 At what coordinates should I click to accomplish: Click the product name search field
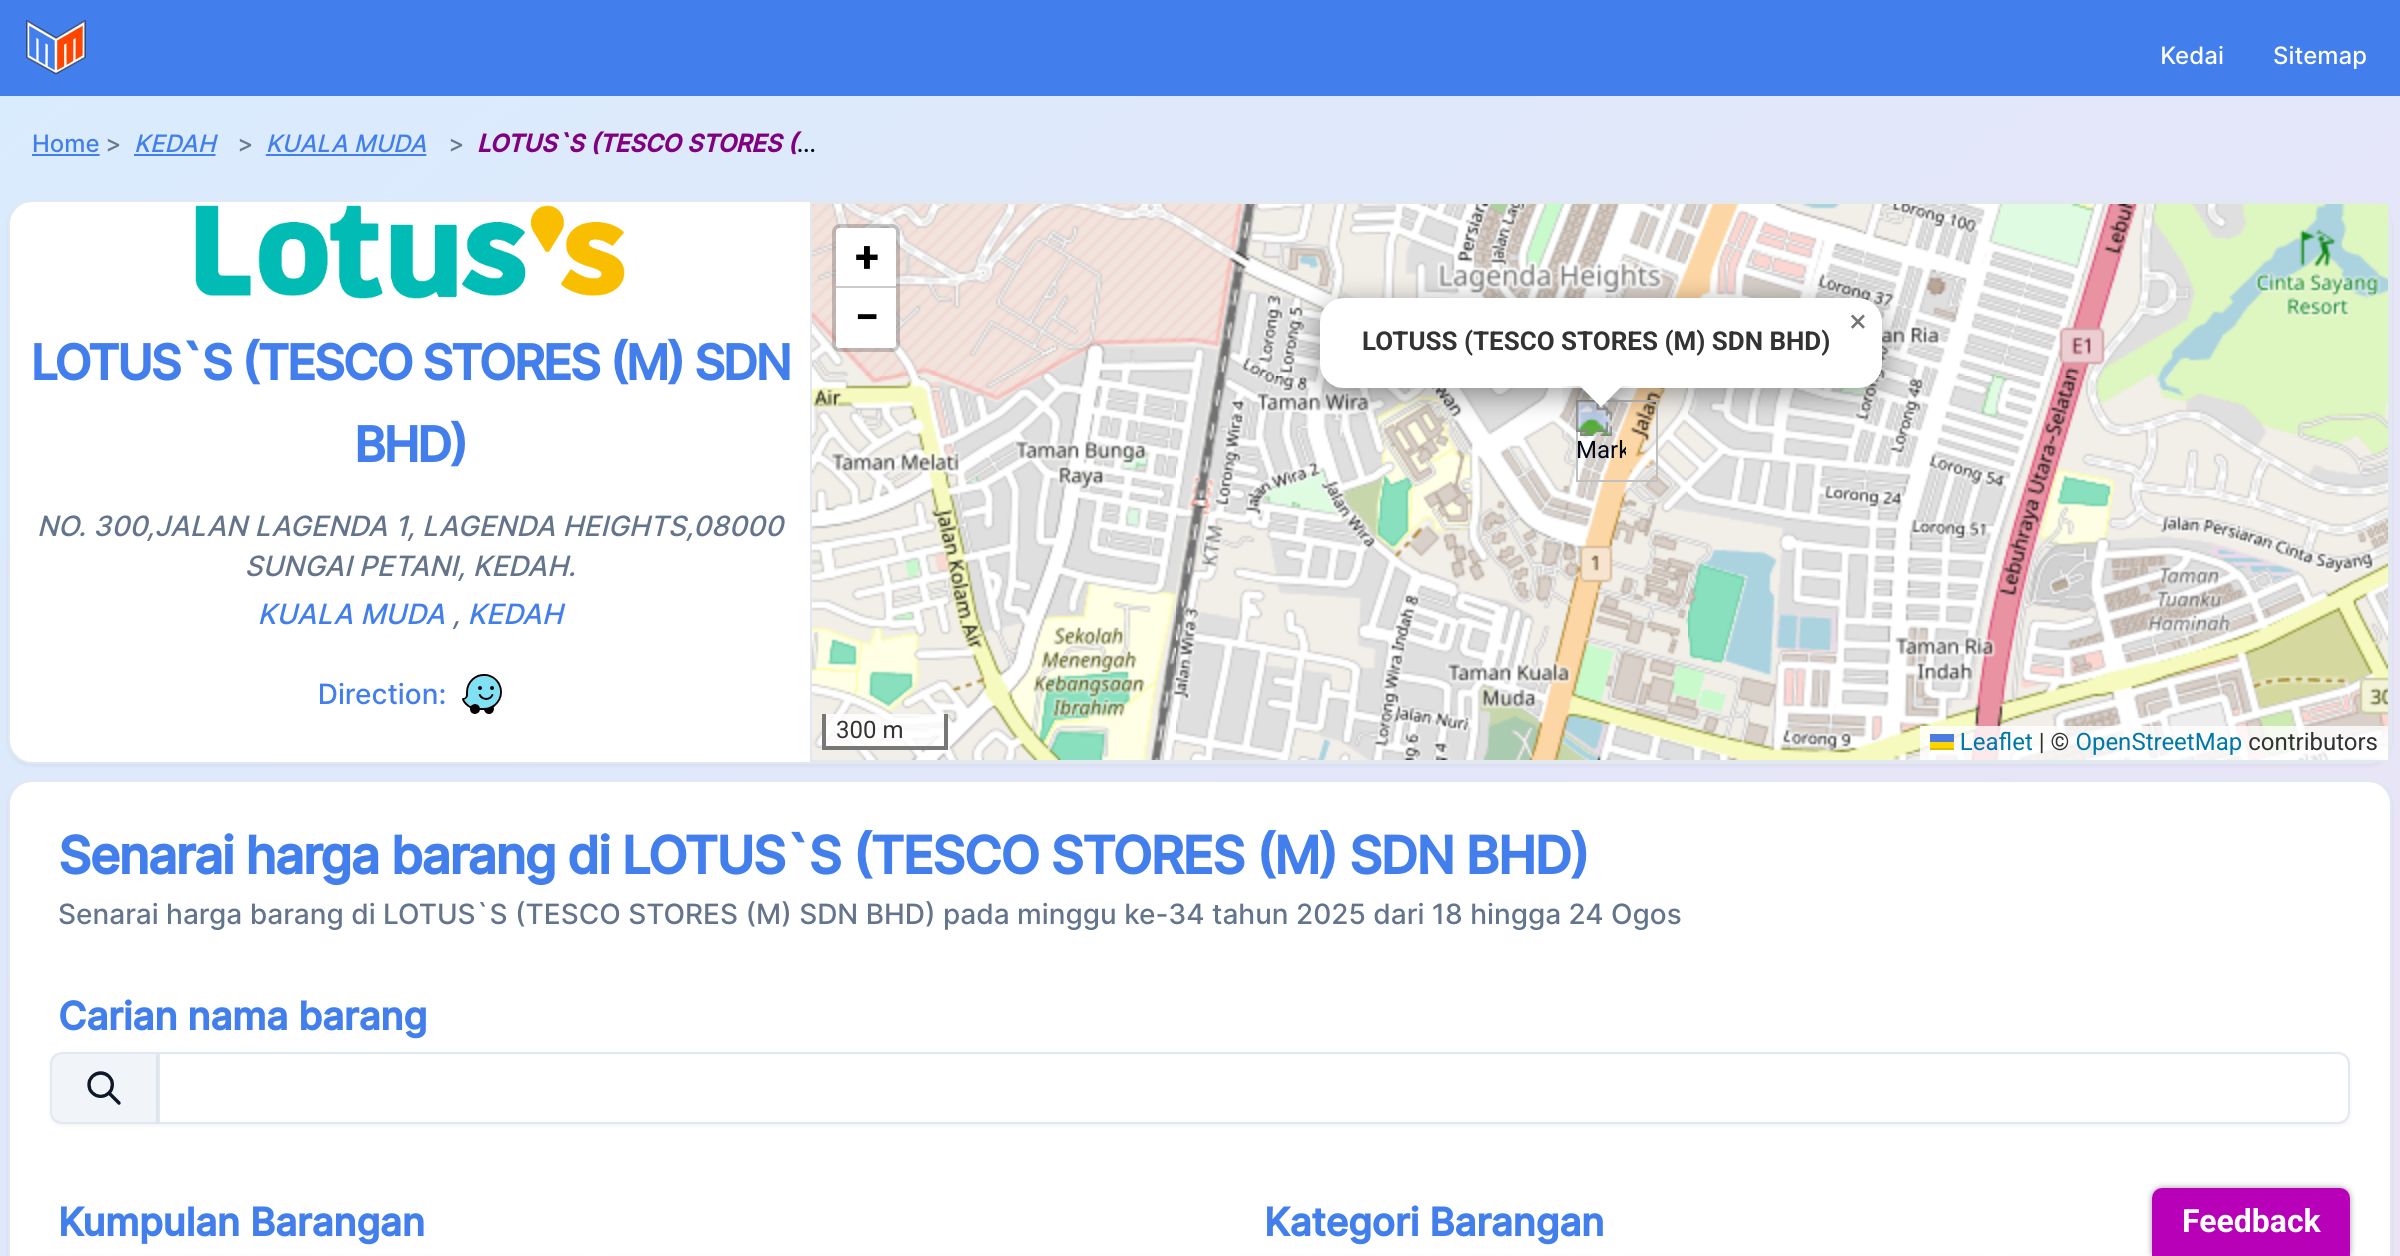[x=1252, y=1088]
